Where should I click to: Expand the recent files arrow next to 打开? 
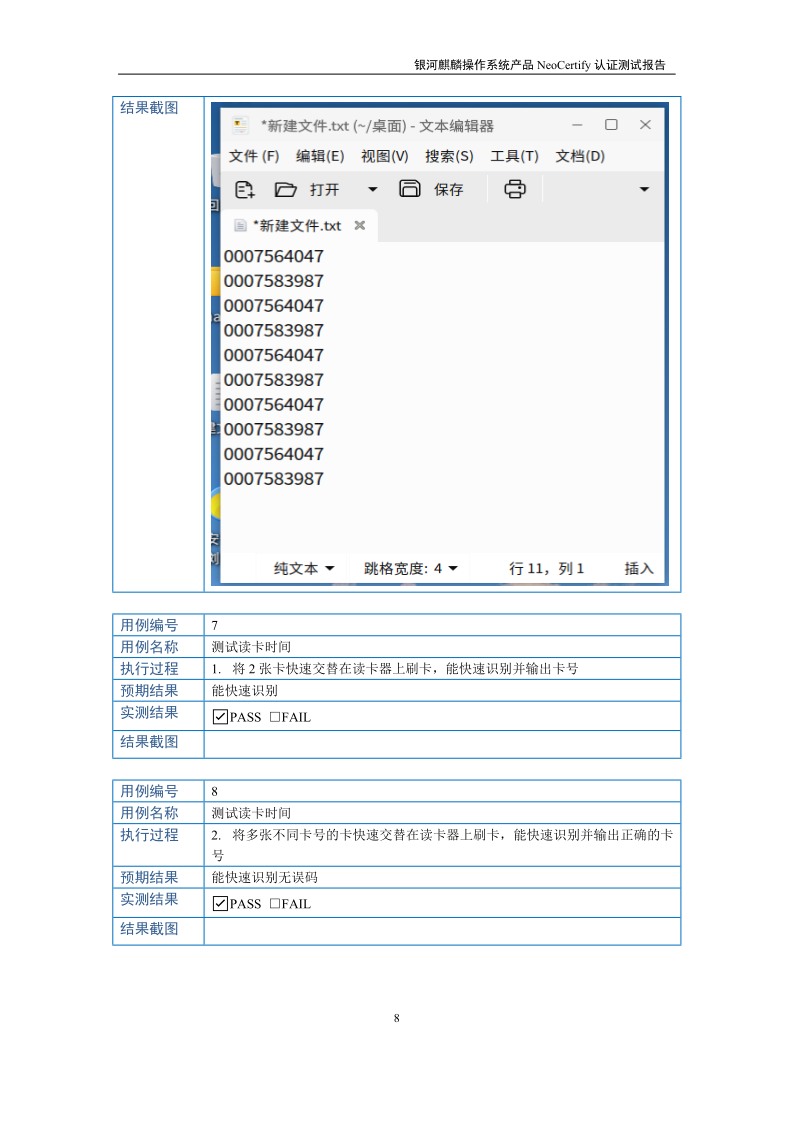373,189
